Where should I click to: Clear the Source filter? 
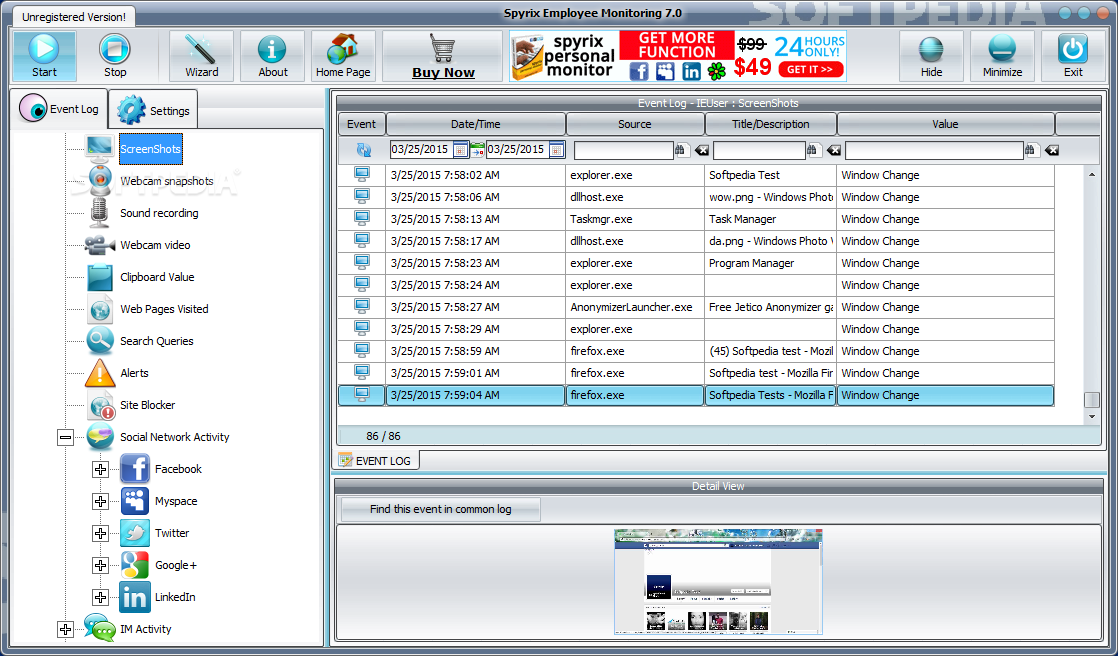tap(702, 150)
